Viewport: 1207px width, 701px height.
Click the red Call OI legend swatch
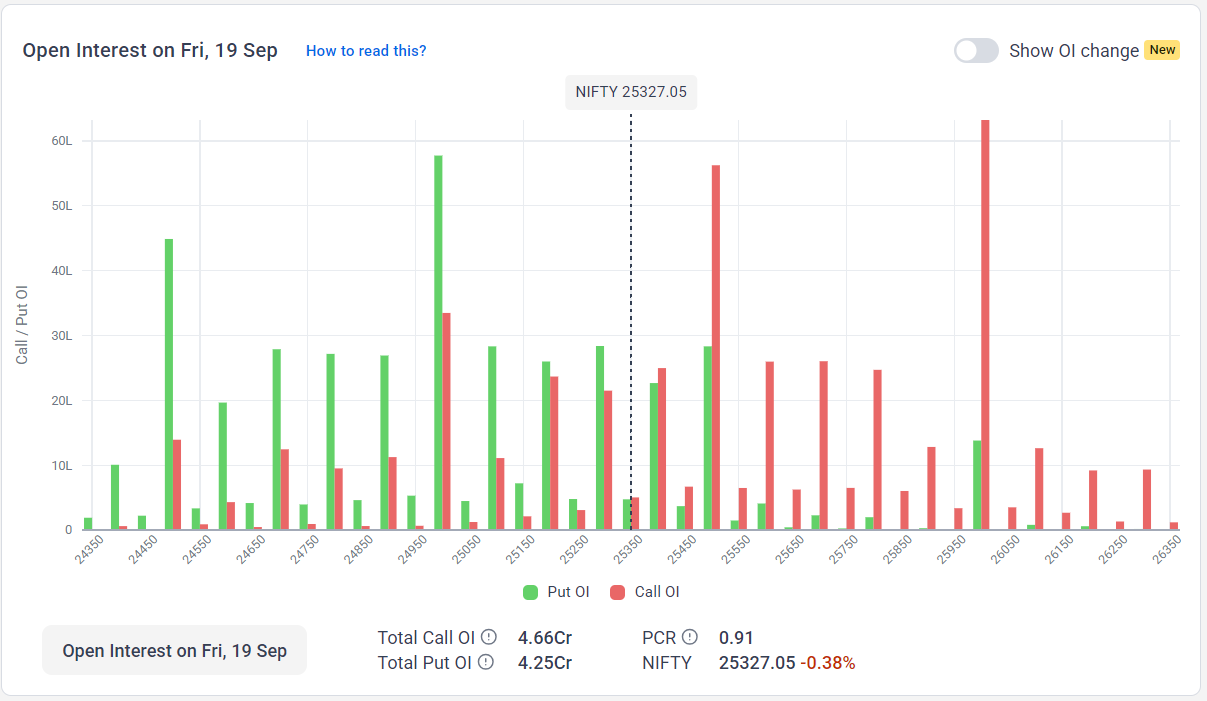(618, 592)
